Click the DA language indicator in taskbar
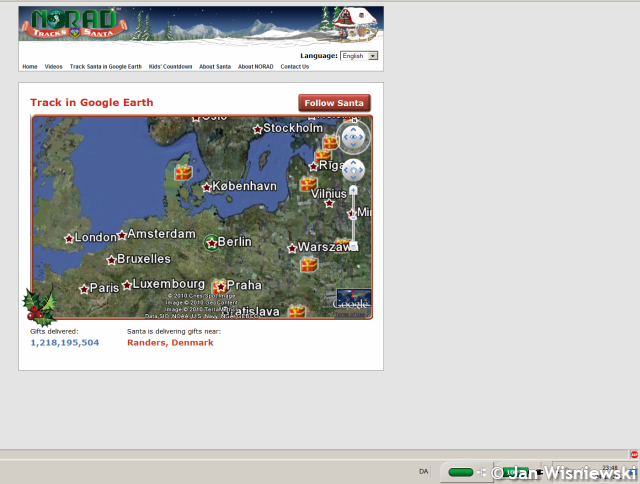Viewport: 640px width, 484px height. [424, 472]
